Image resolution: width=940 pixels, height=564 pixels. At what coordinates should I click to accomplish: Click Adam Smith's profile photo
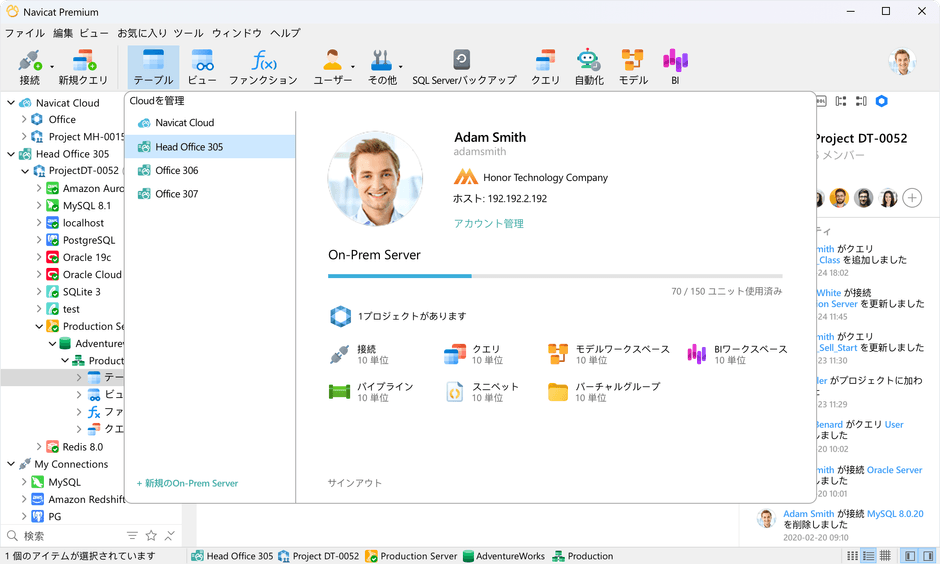(375, 179)
